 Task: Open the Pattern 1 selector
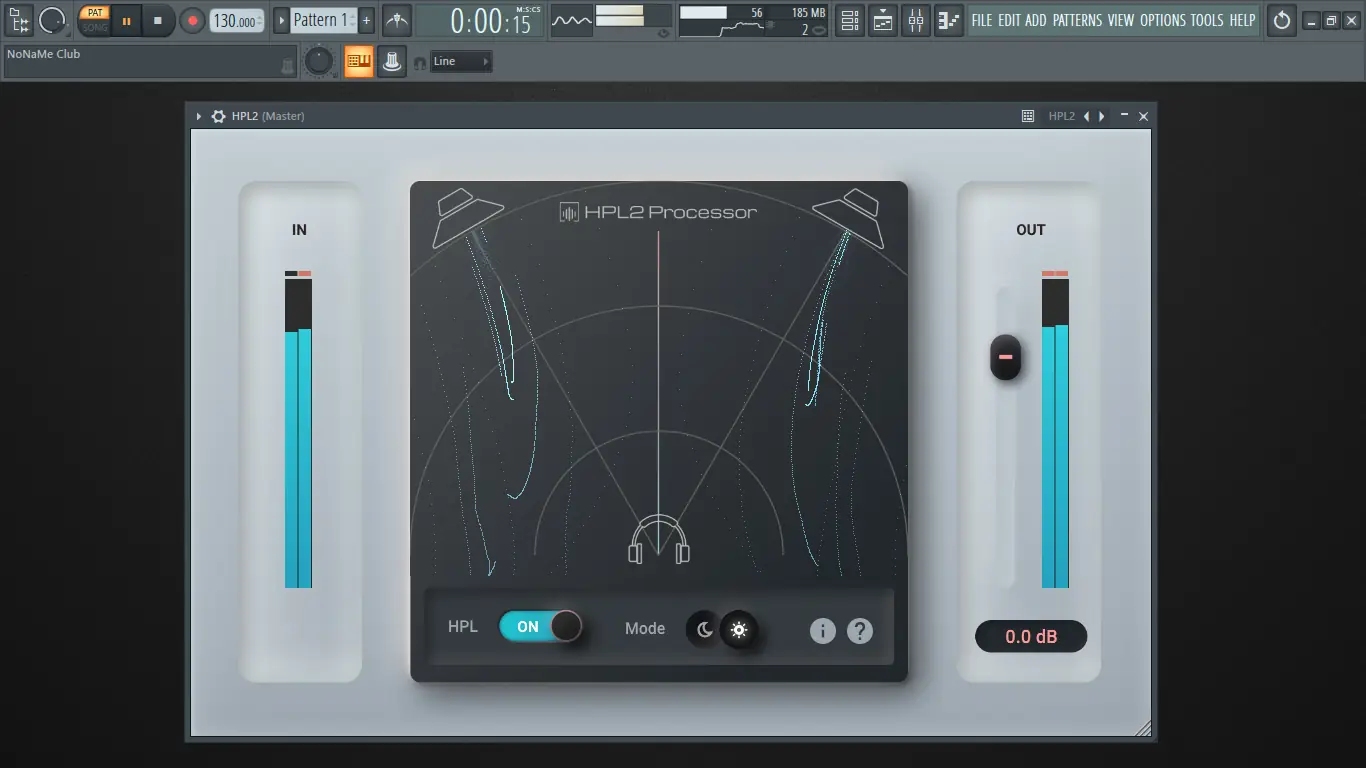pyautogui.click(x=323, y=20)
